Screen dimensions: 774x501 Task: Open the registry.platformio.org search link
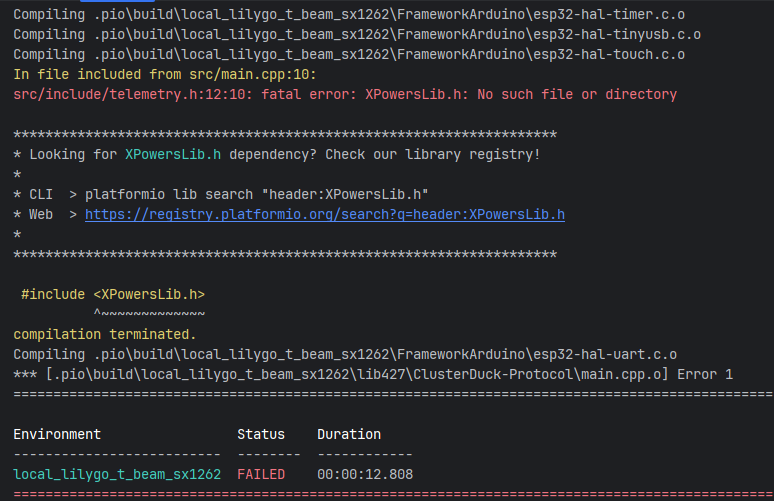tap(324, 214)
